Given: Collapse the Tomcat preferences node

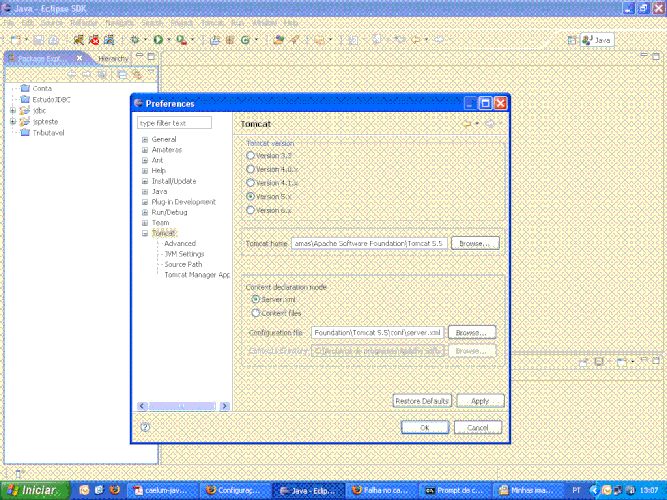Looking at the screenshot, I should click(145, 234).
